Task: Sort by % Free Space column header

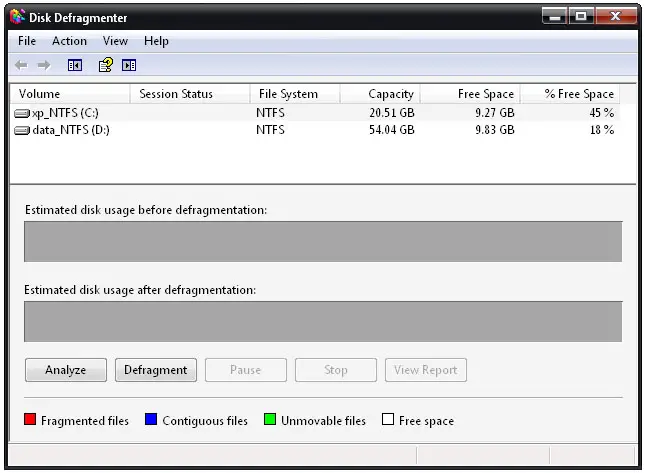Action: point(570,94)
